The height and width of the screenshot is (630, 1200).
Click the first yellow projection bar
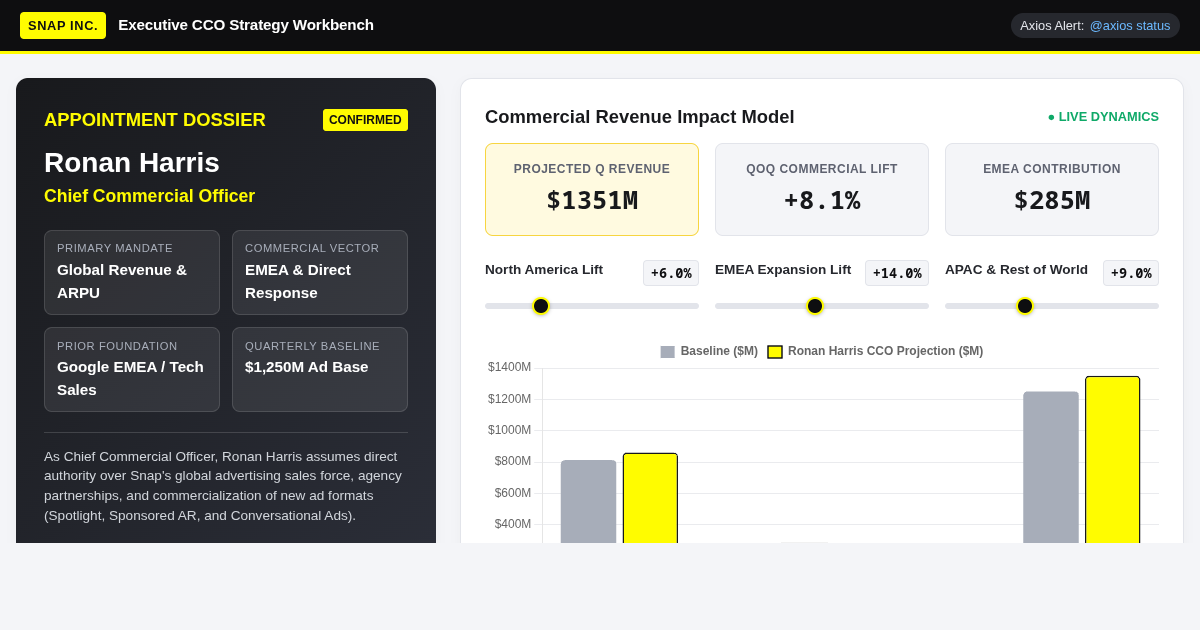pos(650,498)
